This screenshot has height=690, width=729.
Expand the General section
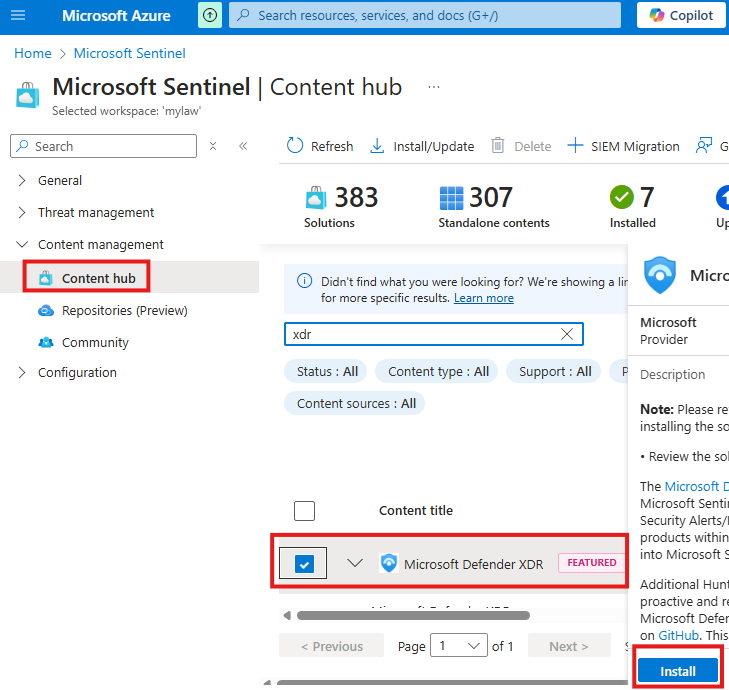click(x=21, y=180)
